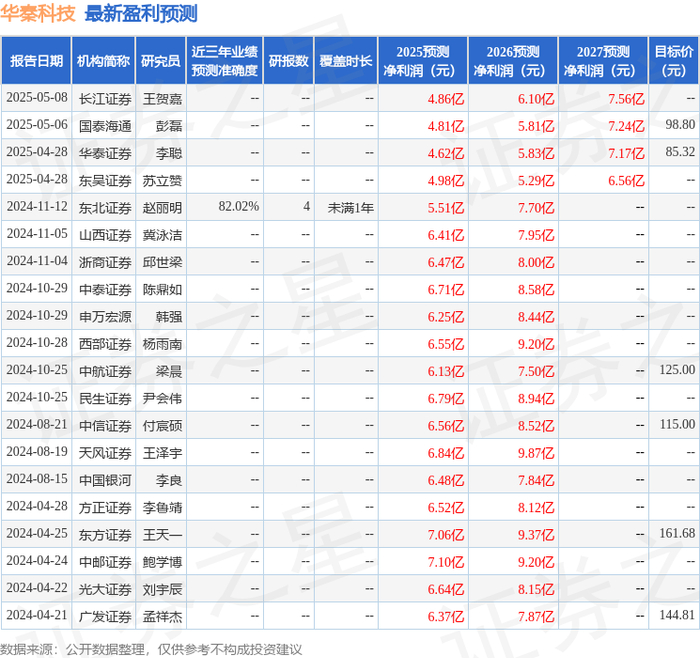Click the 161.68 target price
This screenshot has width=700, height=658.
click(x=677, y=533)
